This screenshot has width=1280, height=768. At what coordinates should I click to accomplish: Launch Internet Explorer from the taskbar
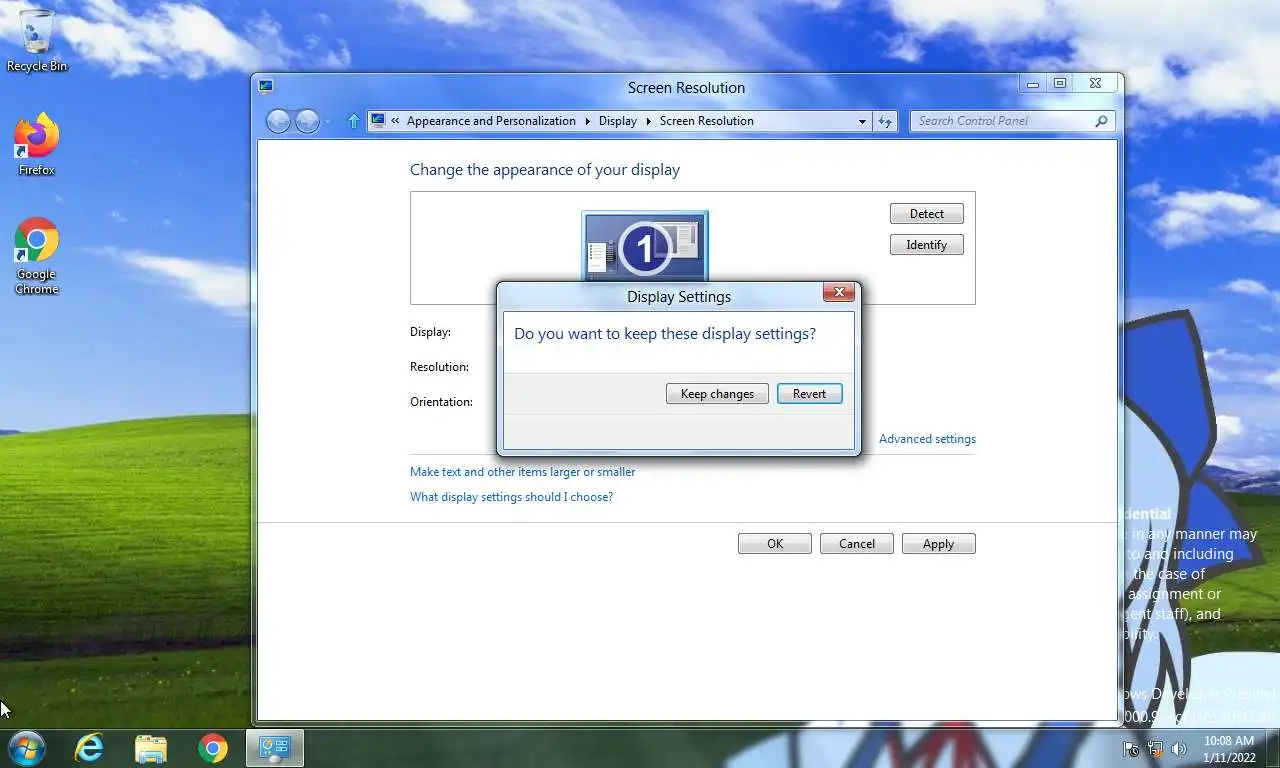click(x=89, y=748)
